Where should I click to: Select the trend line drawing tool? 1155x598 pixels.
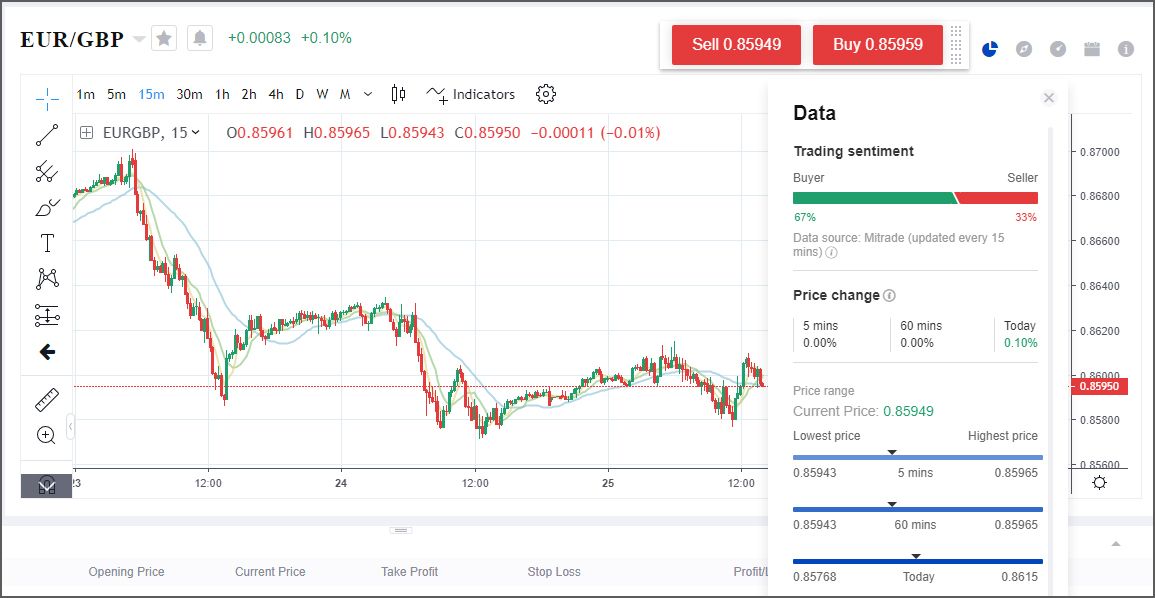pyautogui.click(x=45, y=135)
